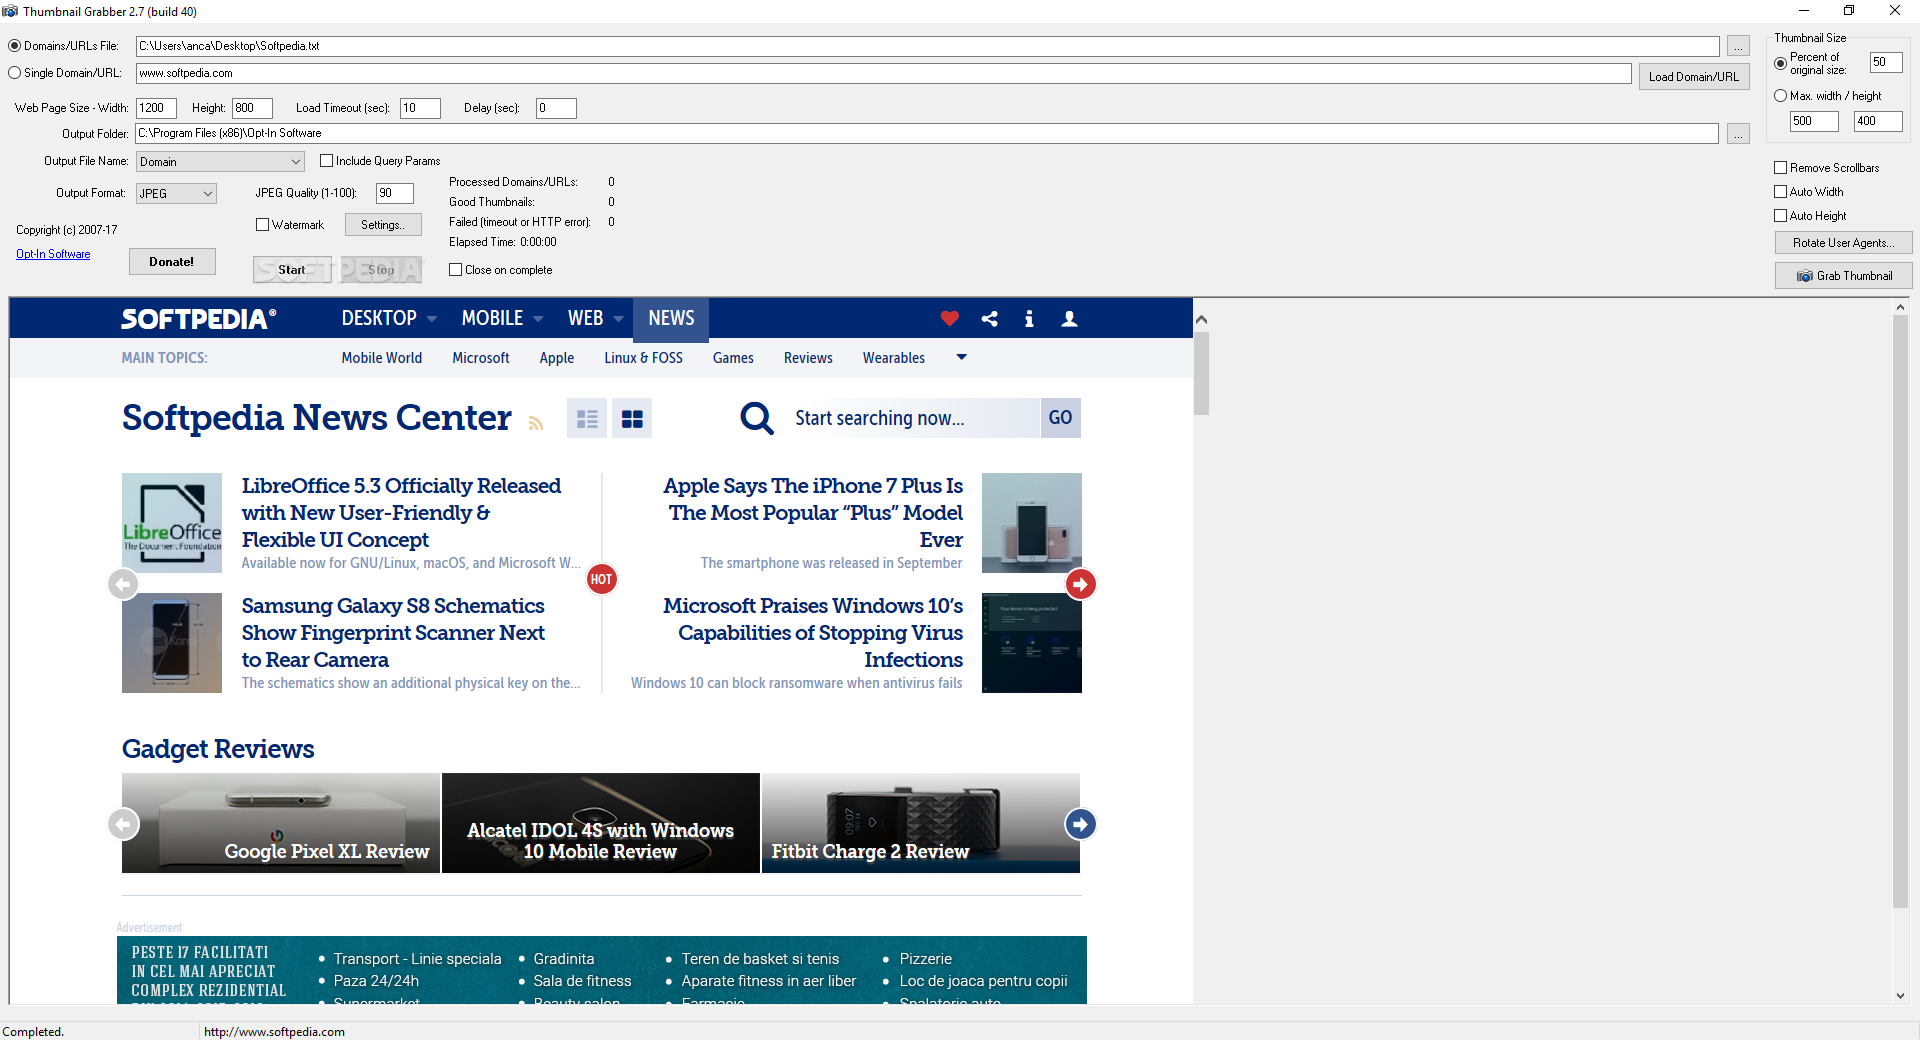Click the red next-arrow on news carousel
The height and width of the screenshot is (1040, 1920).
click(1080, 584)
